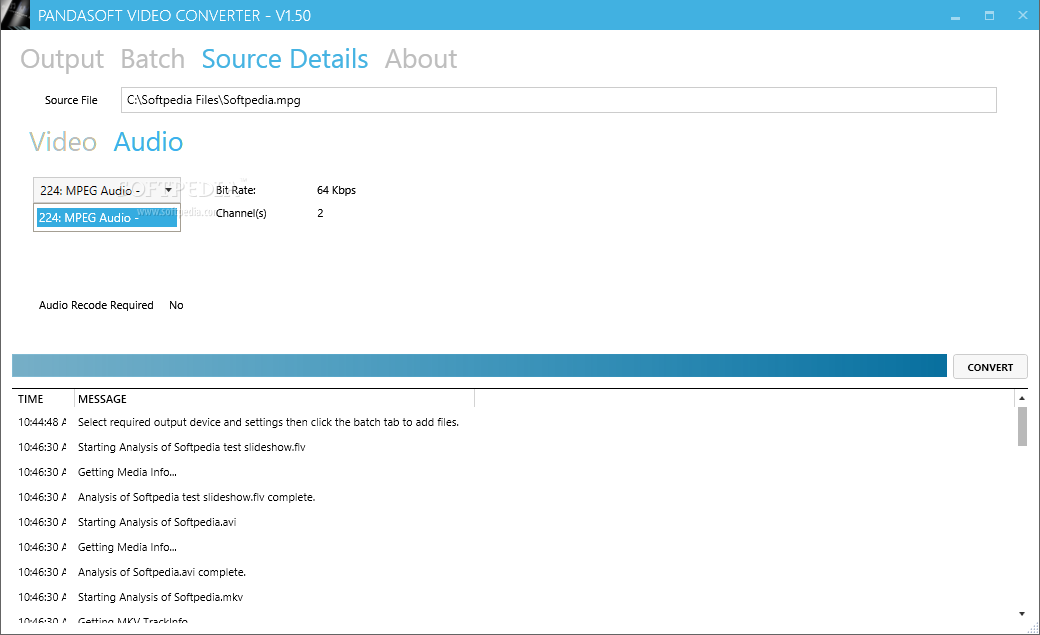Click the conversion progress bar
The image size is (1040, 635).
coord(479,366)
